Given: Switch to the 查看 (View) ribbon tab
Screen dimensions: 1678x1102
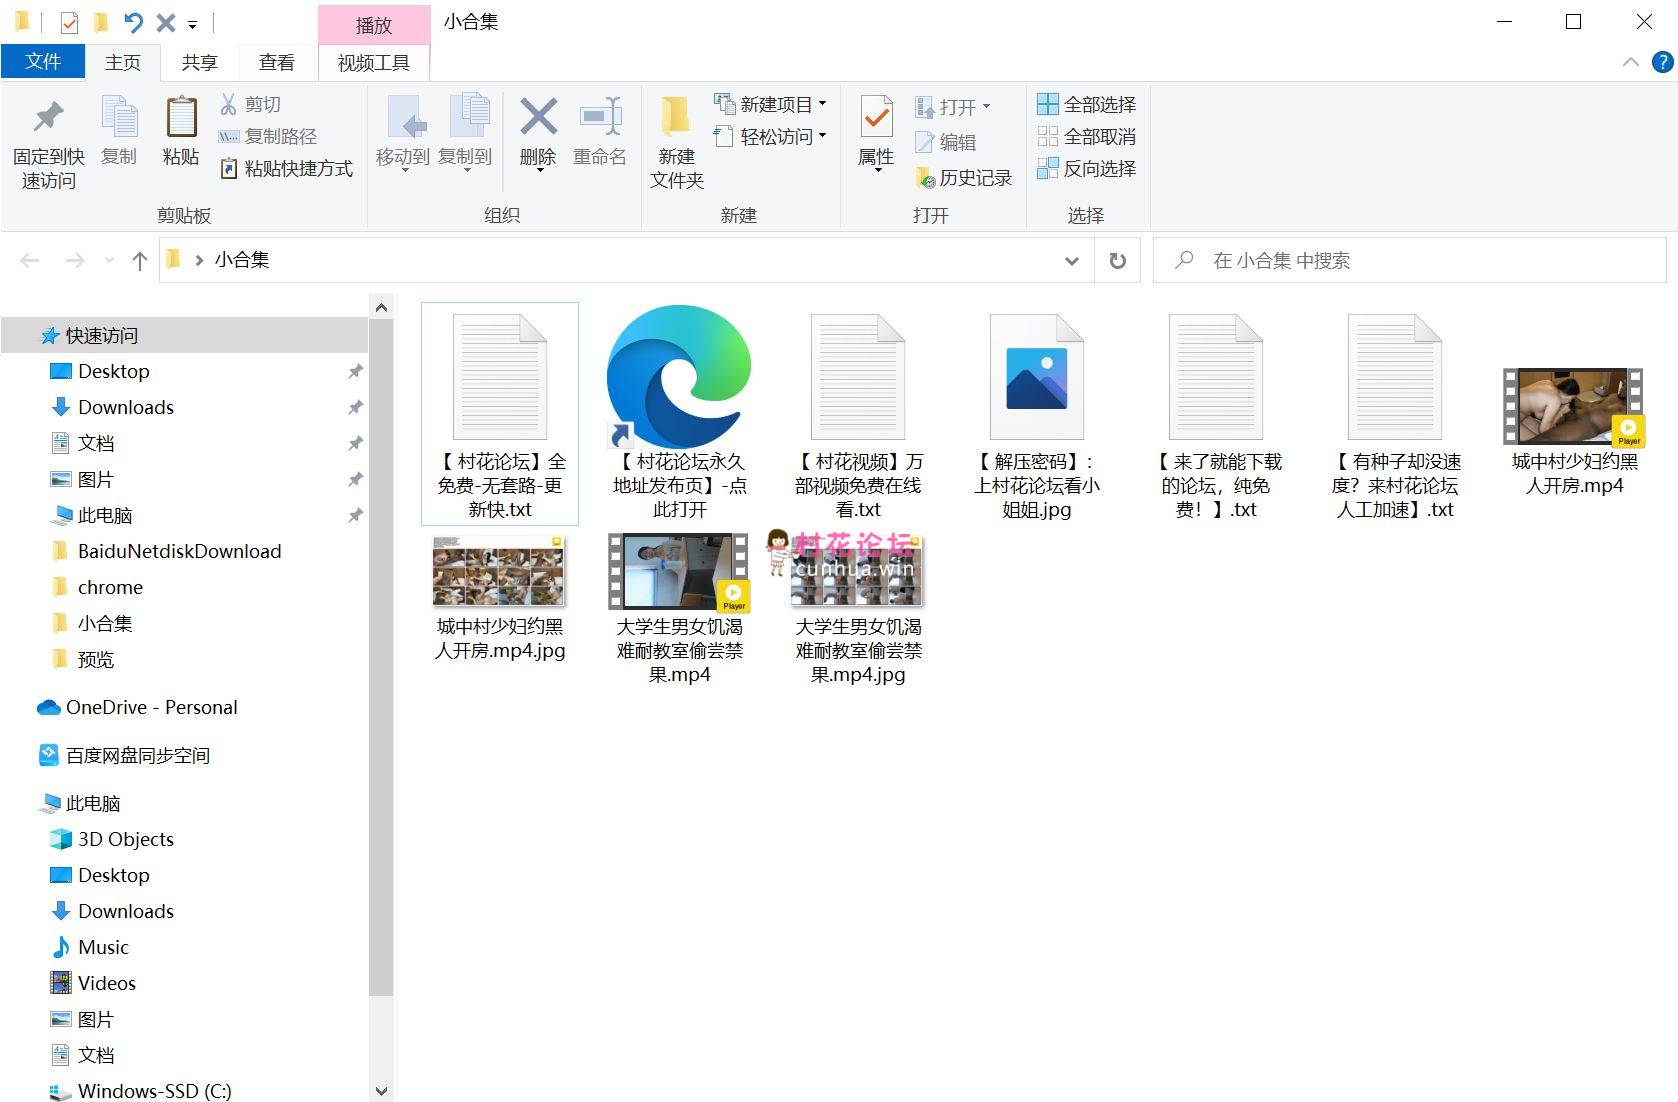Looking at the screenshot, I should pos(276,62).
